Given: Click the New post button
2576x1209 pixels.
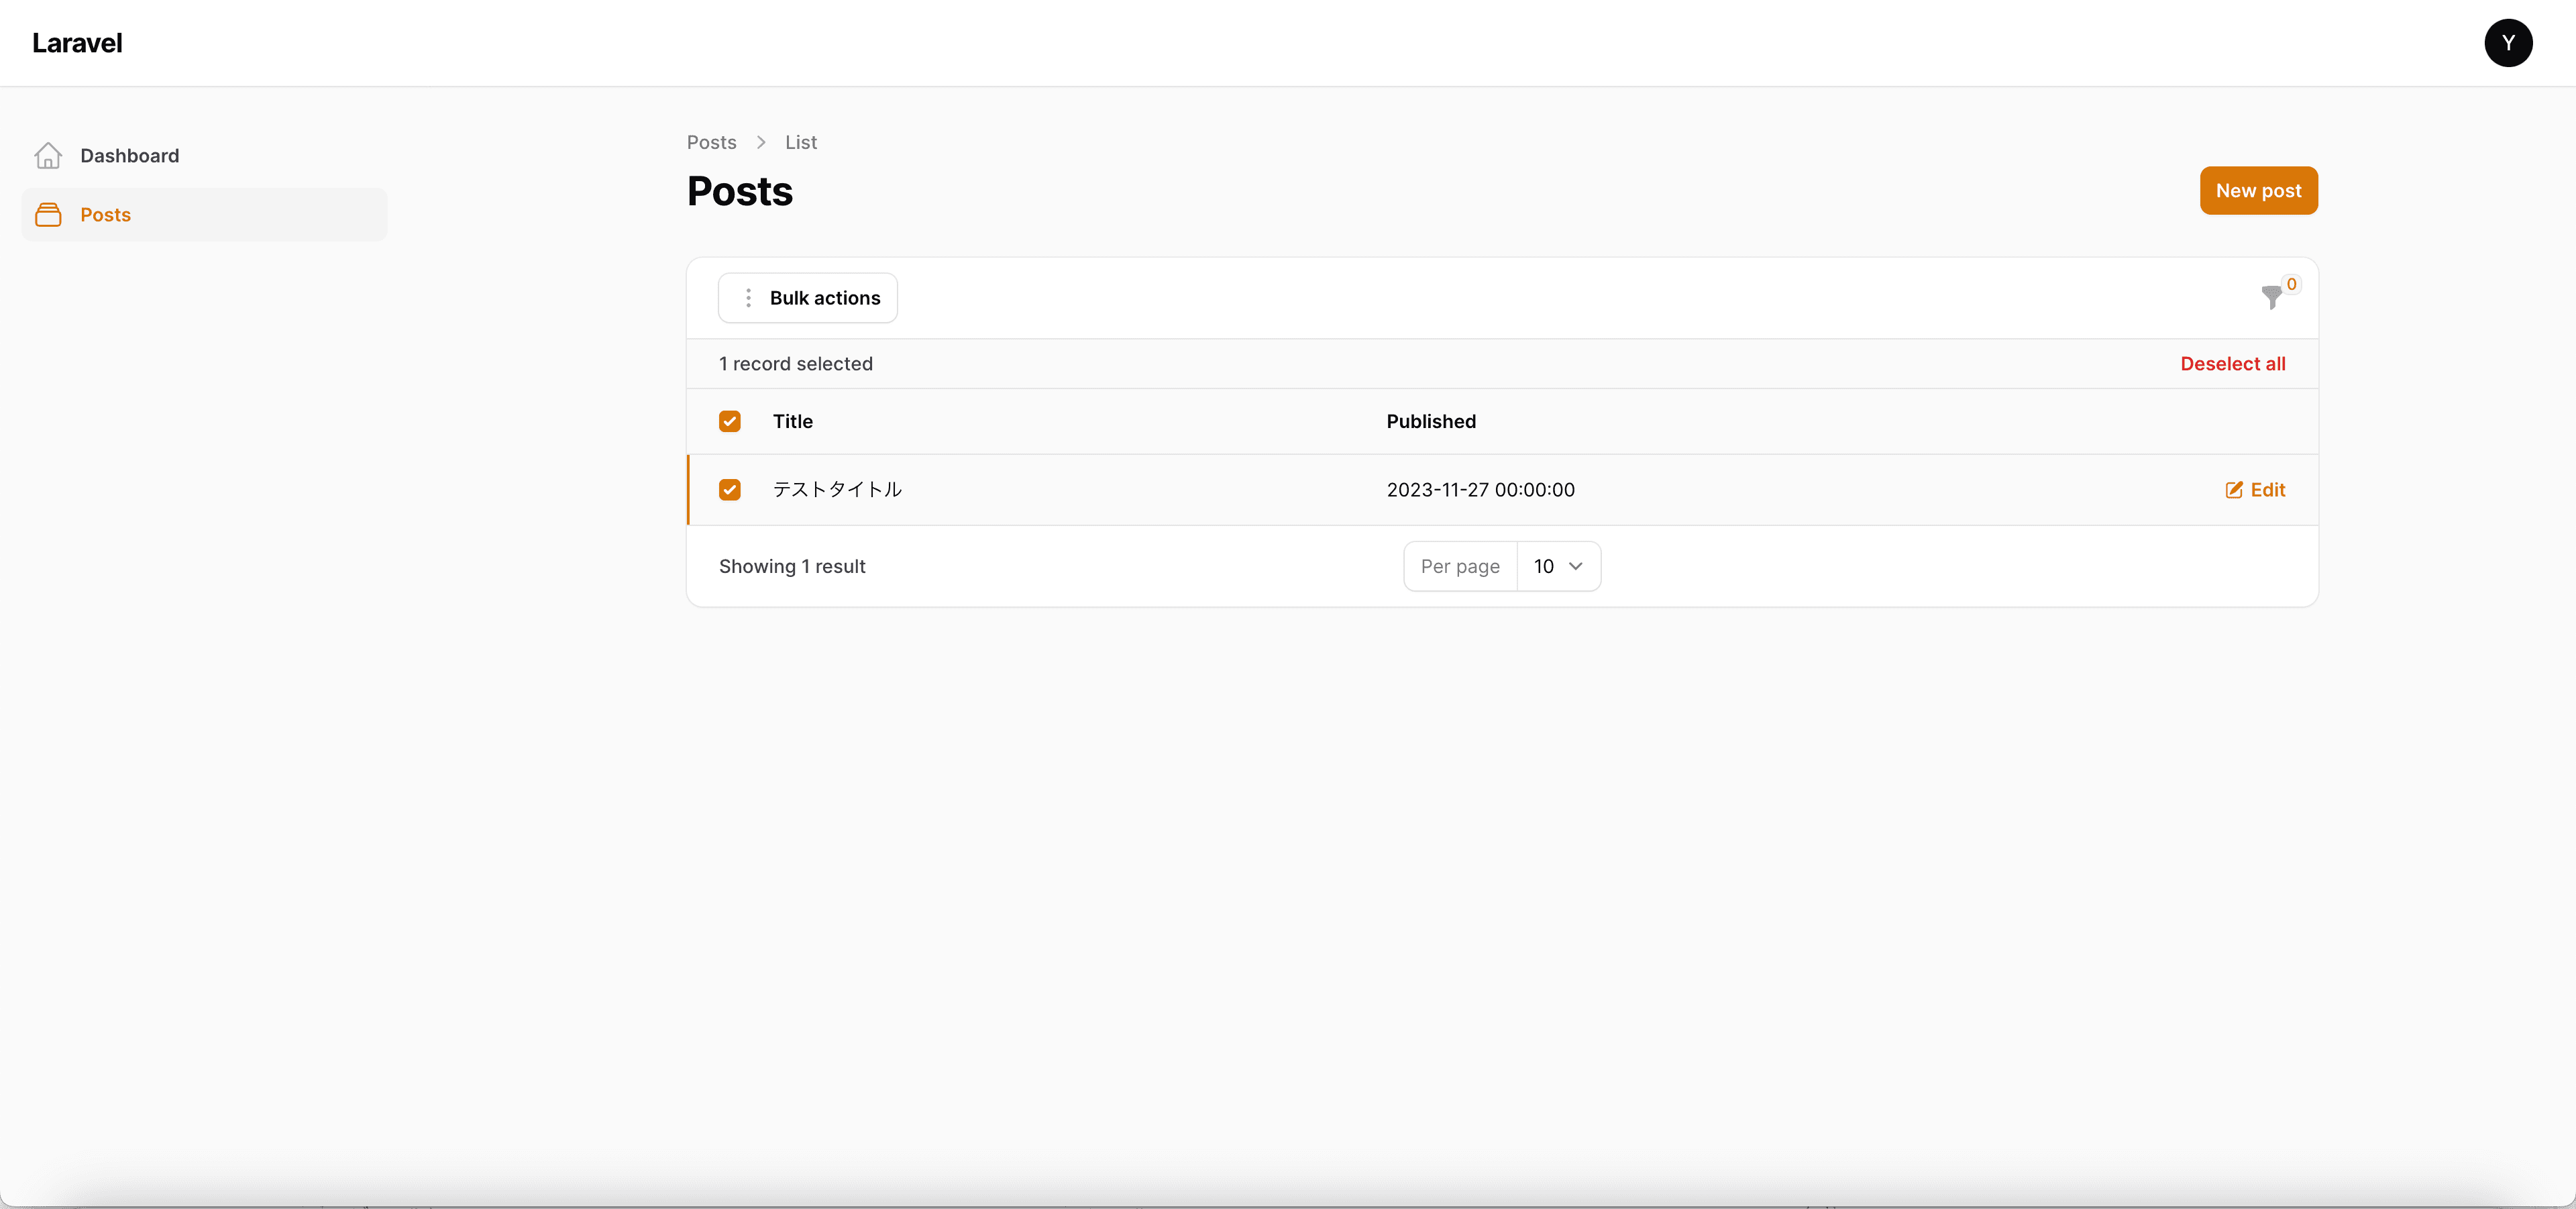Looking at the screenshot, I should [x=2259, y=191].
